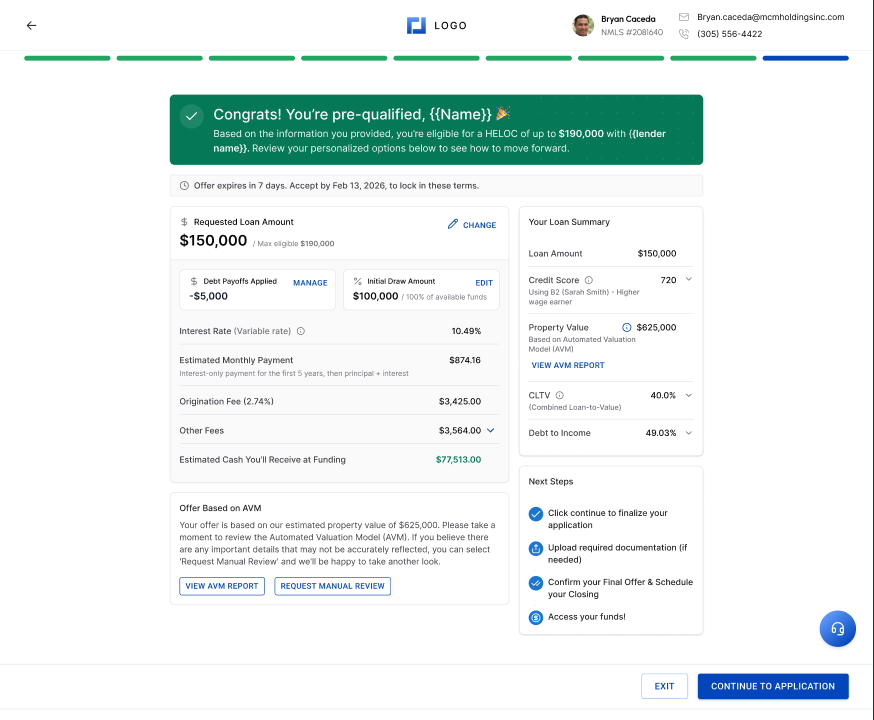The image size is (874, 720).
Task: Click EDIT for initial draw amount
Action: 484,283
